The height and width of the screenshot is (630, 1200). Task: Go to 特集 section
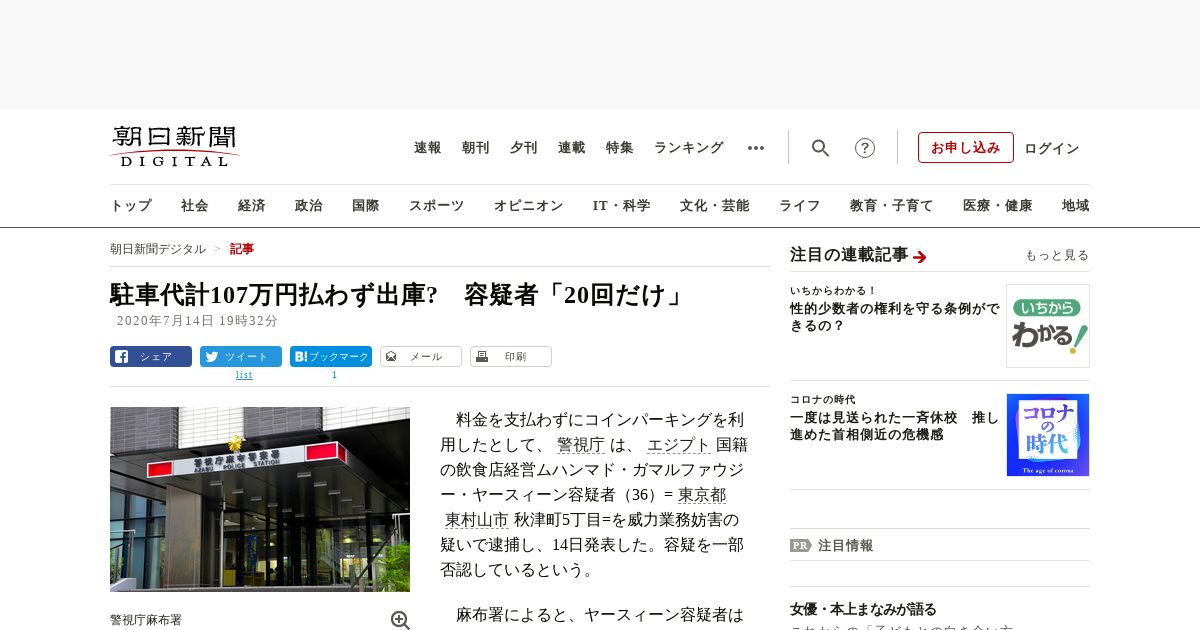pyautogui.click(x=620, y=148)
